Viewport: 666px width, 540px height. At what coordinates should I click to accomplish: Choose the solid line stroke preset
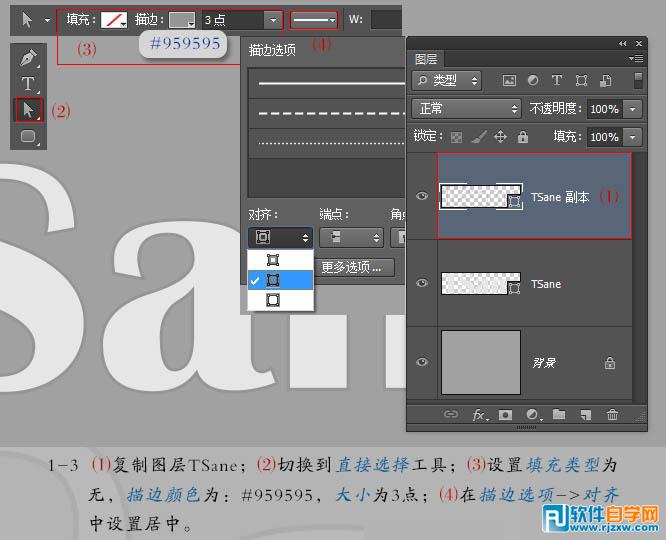[x=326, y=83]
